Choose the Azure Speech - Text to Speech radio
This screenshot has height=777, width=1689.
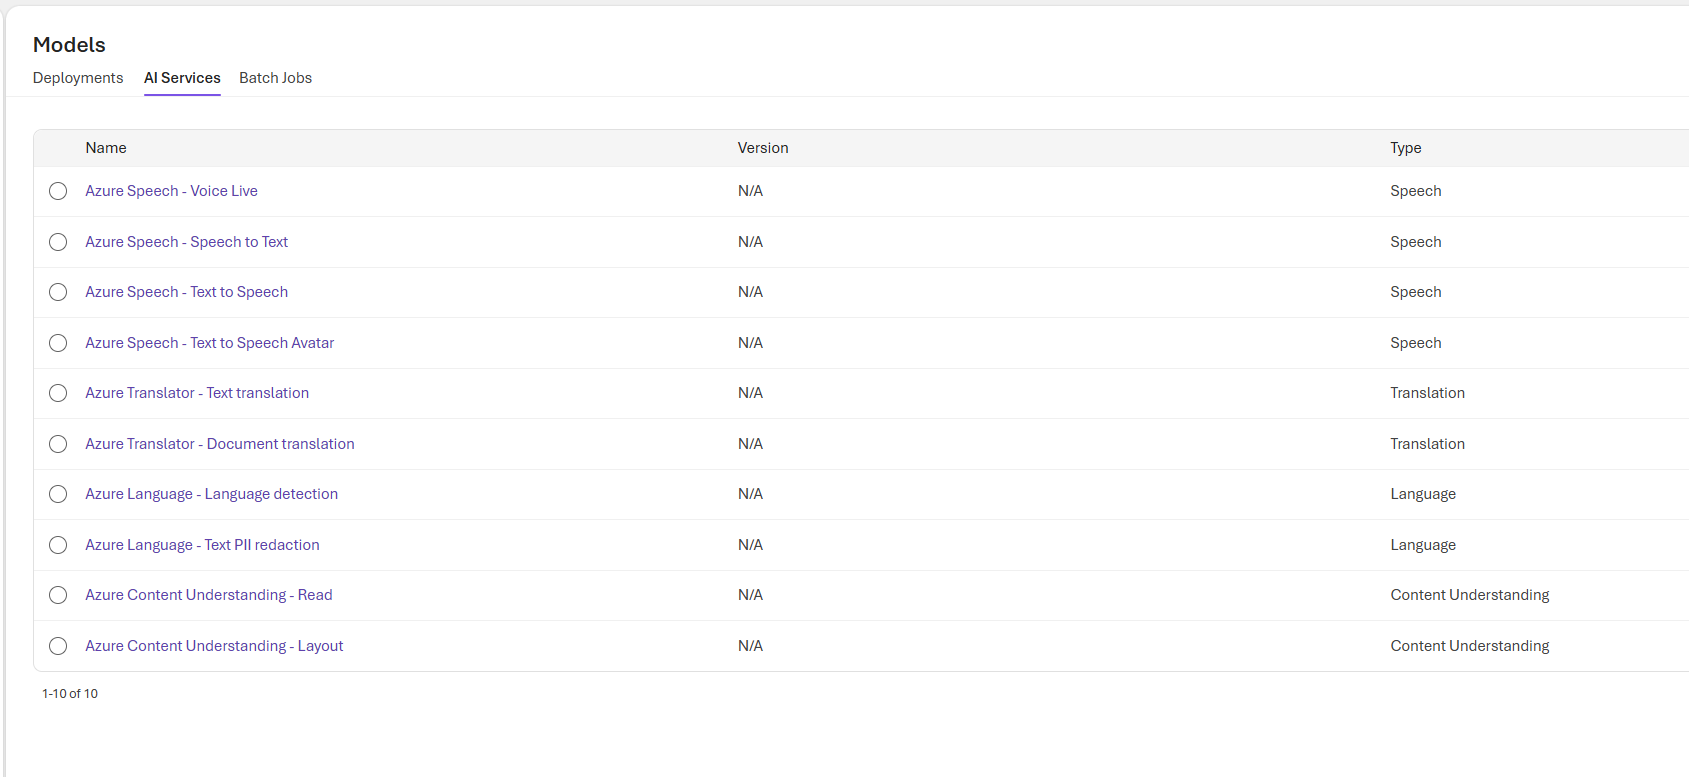pyautogui.click(x=58, y=292)
